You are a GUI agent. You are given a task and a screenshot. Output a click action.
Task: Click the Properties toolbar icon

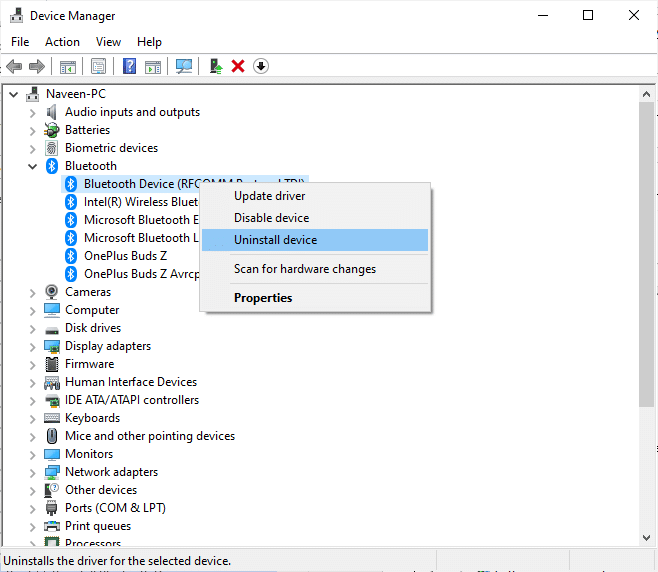coord(99,66)
